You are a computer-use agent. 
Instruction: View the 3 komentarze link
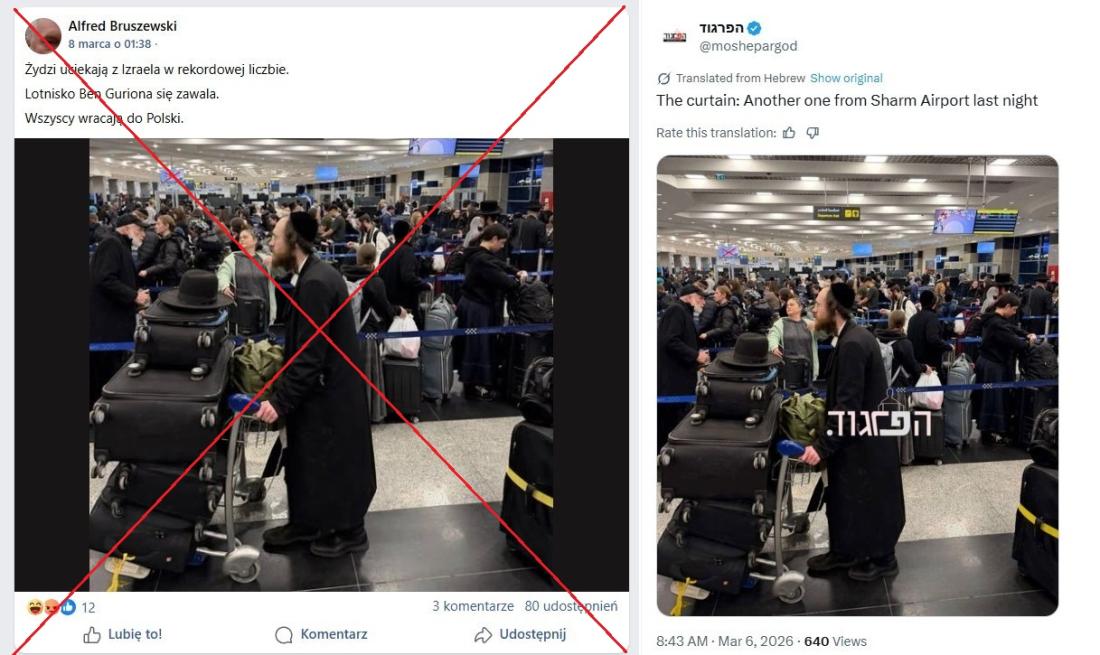472,606
